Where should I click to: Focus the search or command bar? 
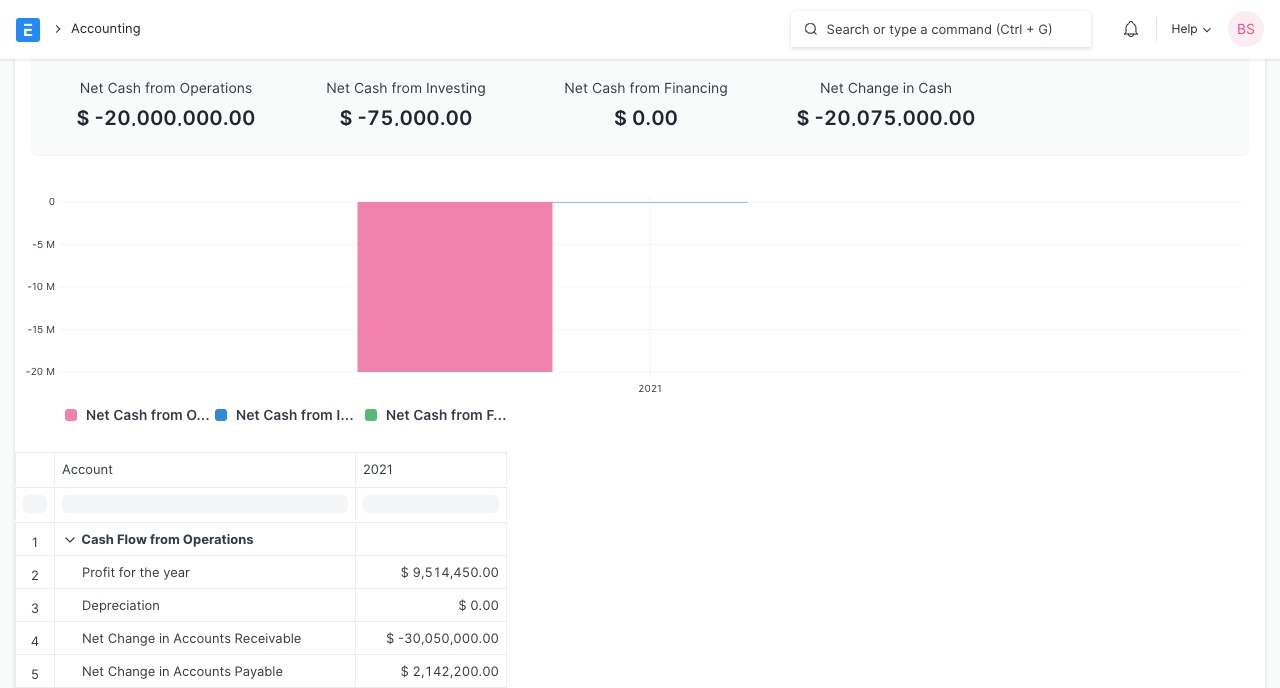point(940,29)
